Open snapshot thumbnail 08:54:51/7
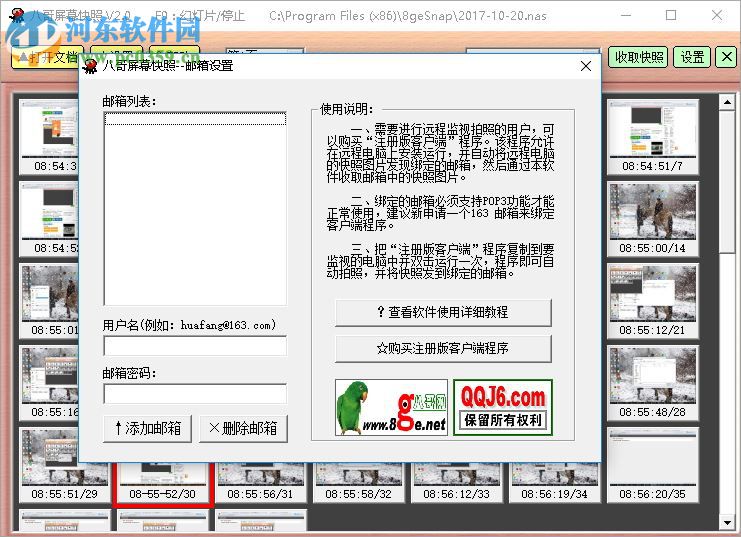Image resolution: width=741 pixels, height=537 pixels. tap(653, 136)
